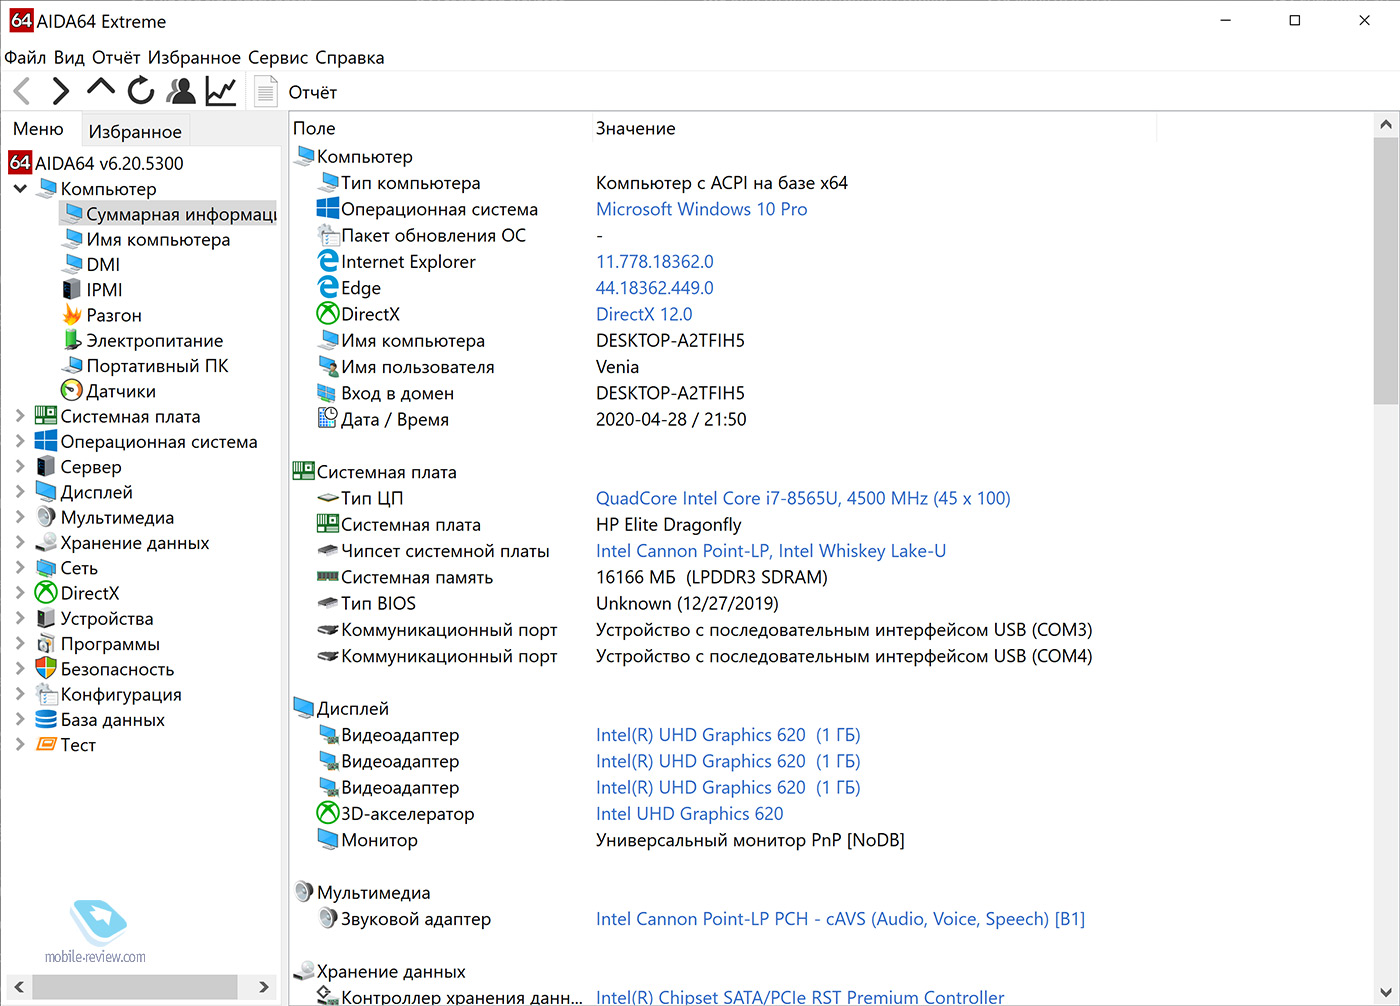The height and width of the screenshot is (1006, 1400).
Task: Select the Электропитание tree item
Action: pyautogui.click(x=142, y=340)
